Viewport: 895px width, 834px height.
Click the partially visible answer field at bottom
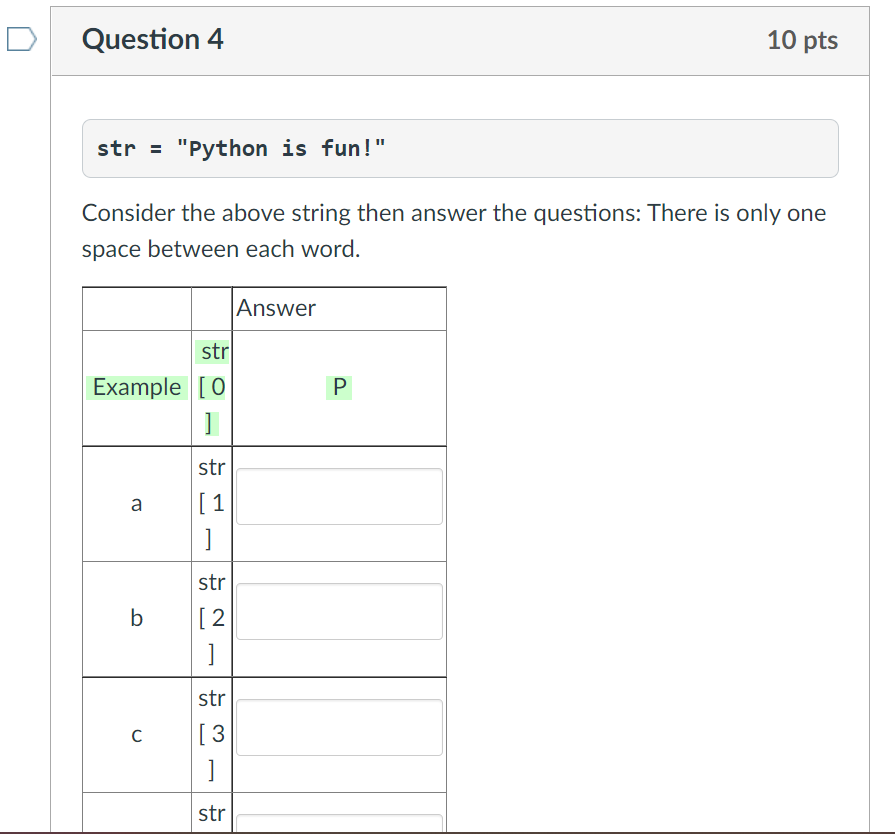point(339,823)
